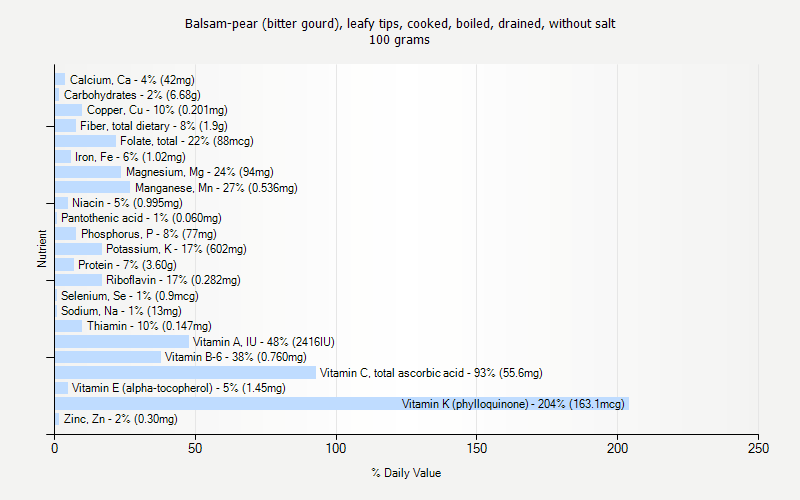This screenshot has width=800, height=500.
Task: Click the Vitamin B-6 bar
Action: click(x=108, y=357)
